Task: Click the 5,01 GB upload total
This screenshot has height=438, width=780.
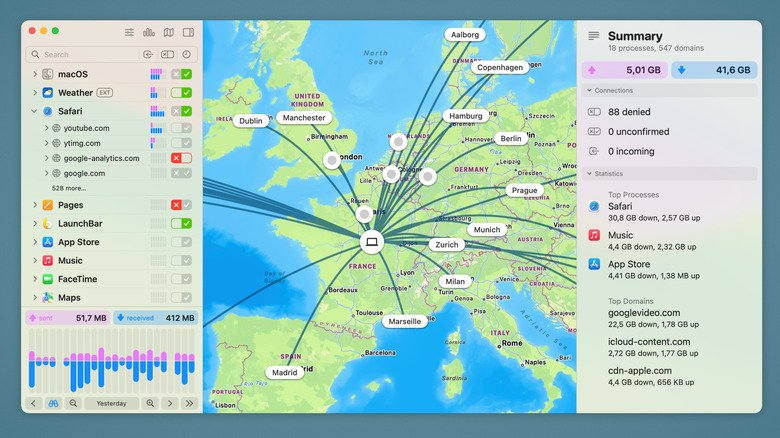Action: coord(626,70)
